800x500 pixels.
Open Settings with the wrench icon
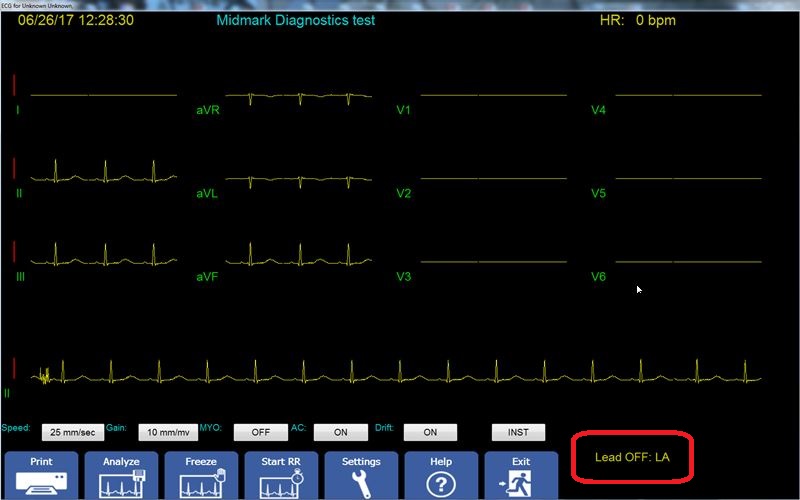click(361, 475)
